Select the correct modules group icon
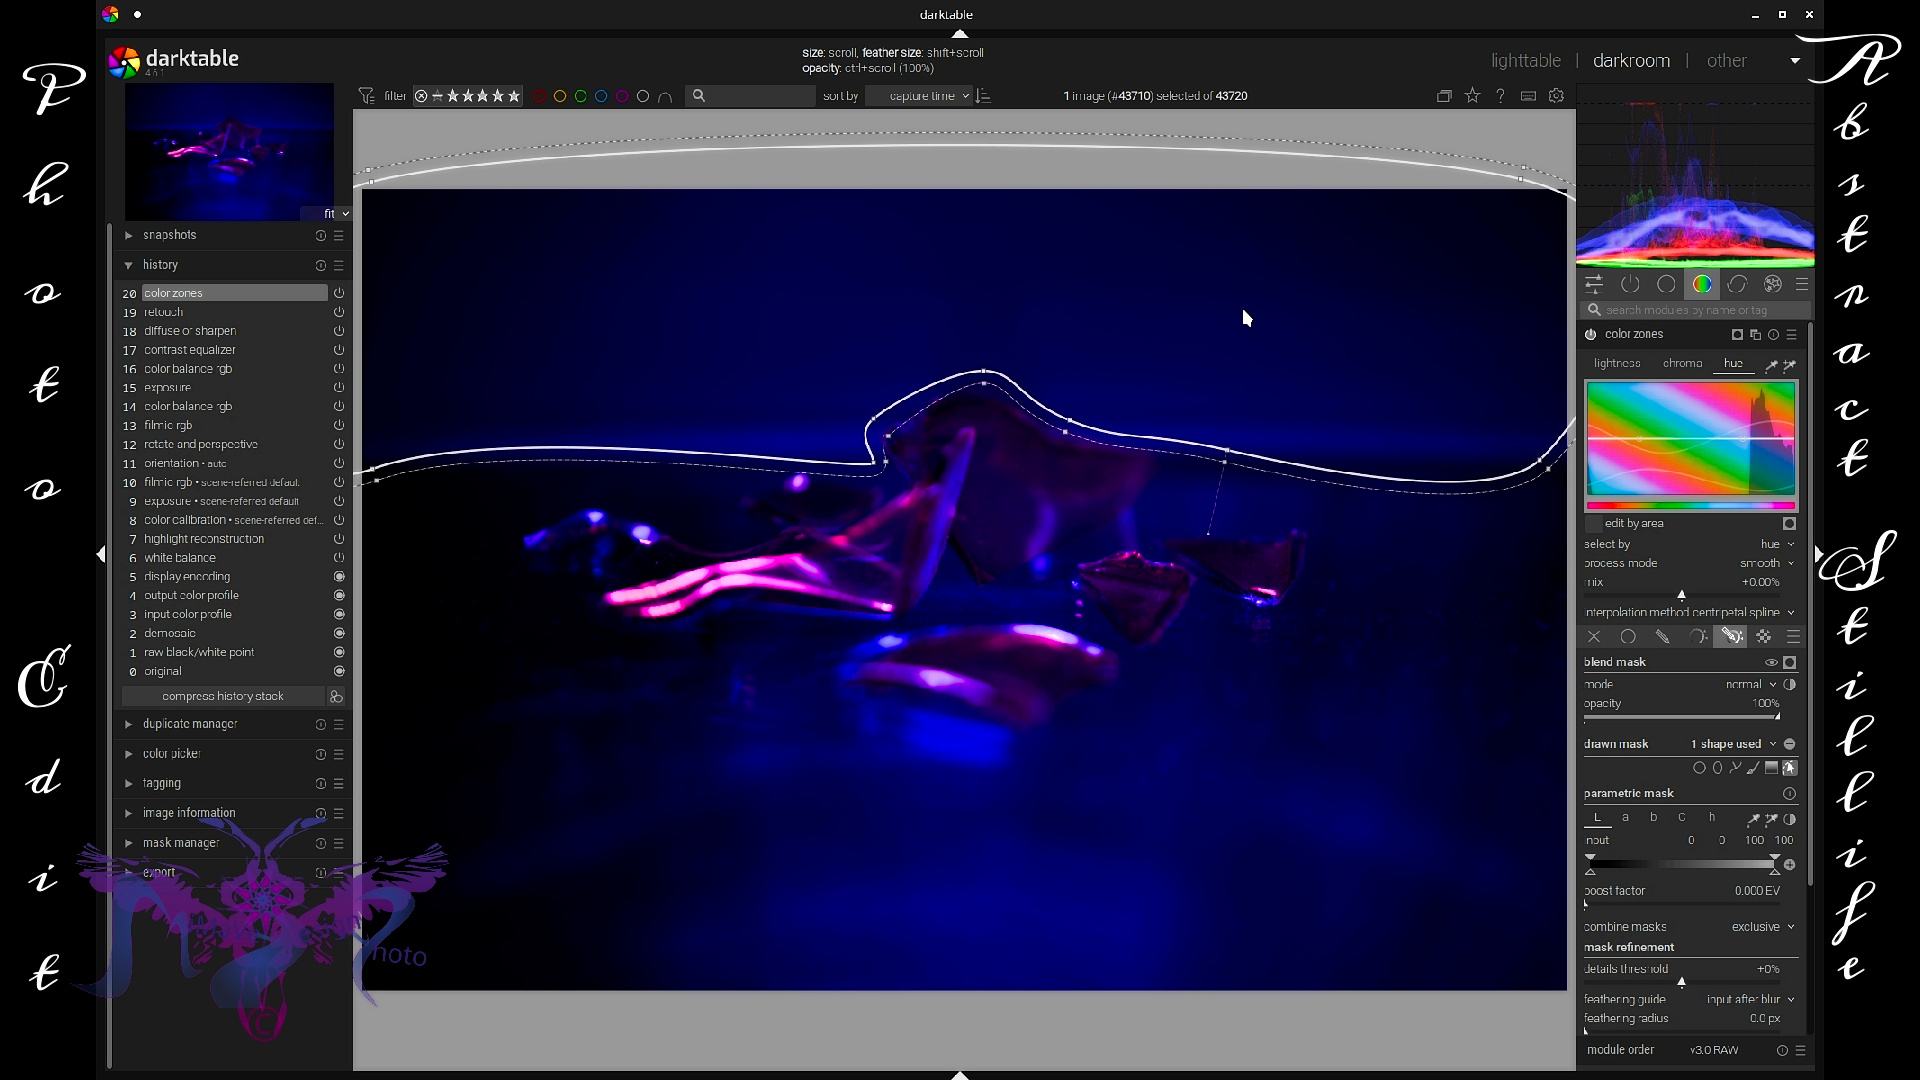 (x=1737, y=284)
